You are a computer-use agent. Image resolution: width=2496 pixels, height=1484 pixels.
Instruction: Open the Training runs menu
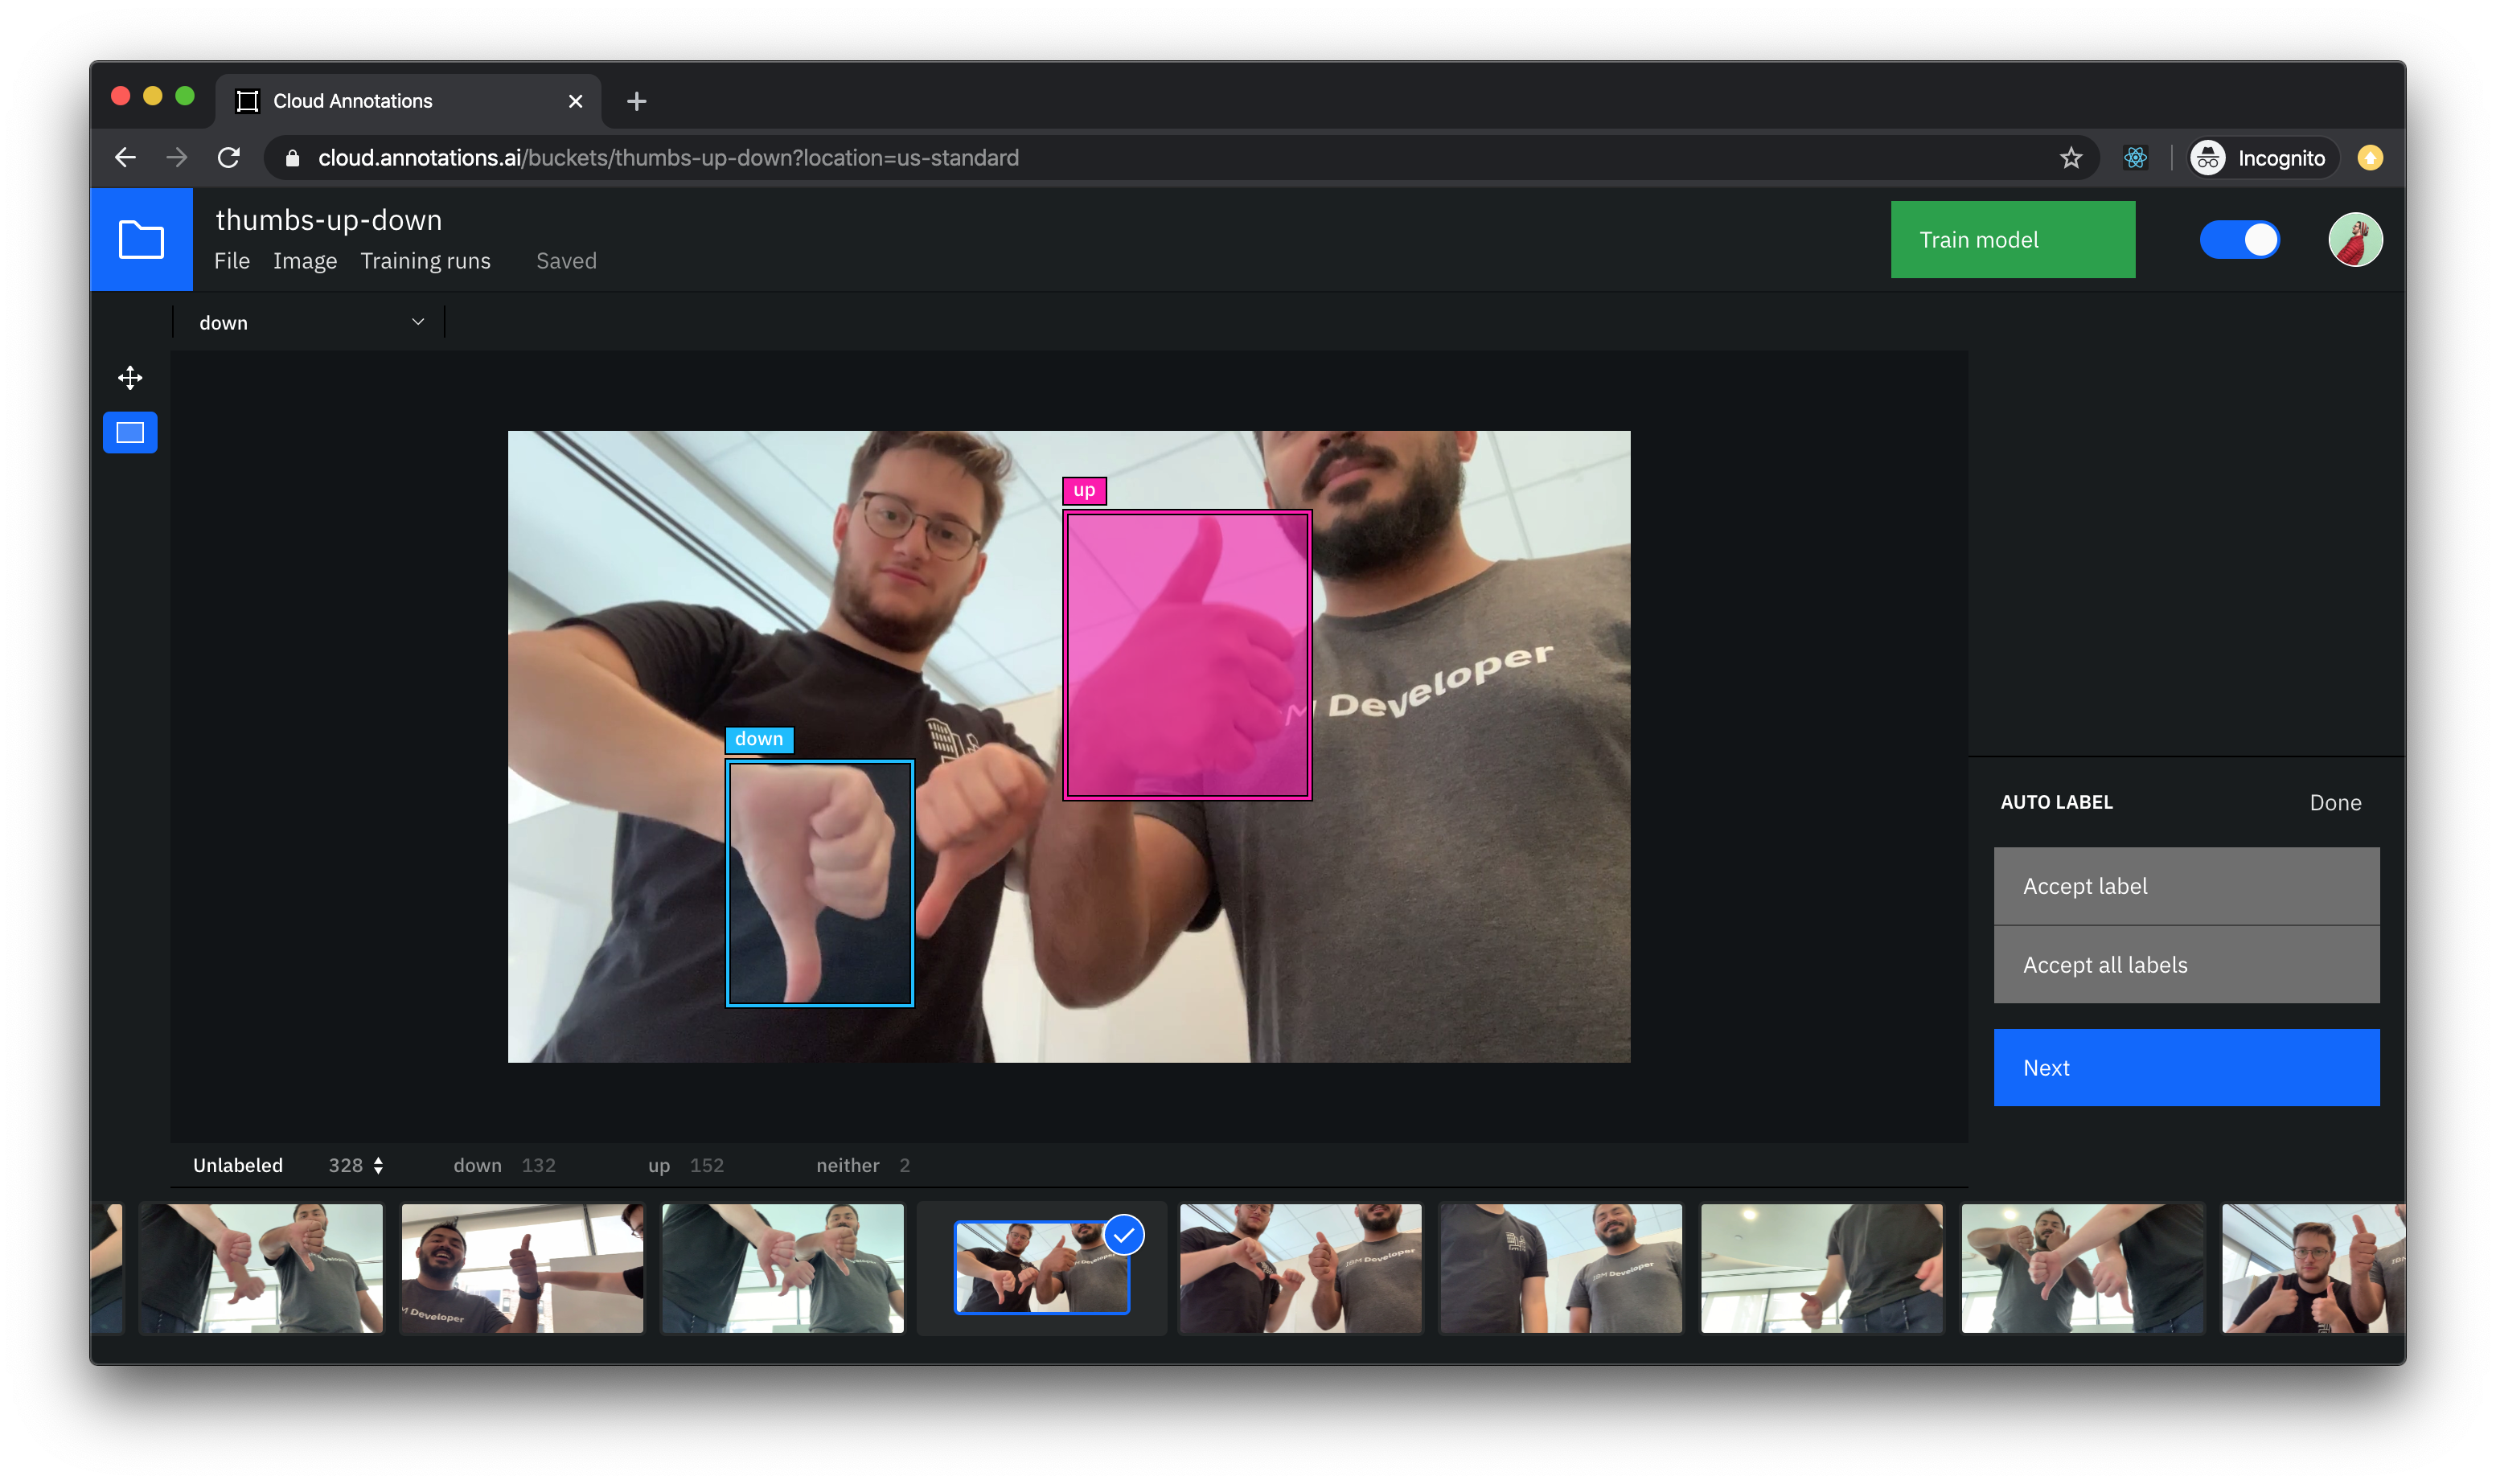(425, 261)
